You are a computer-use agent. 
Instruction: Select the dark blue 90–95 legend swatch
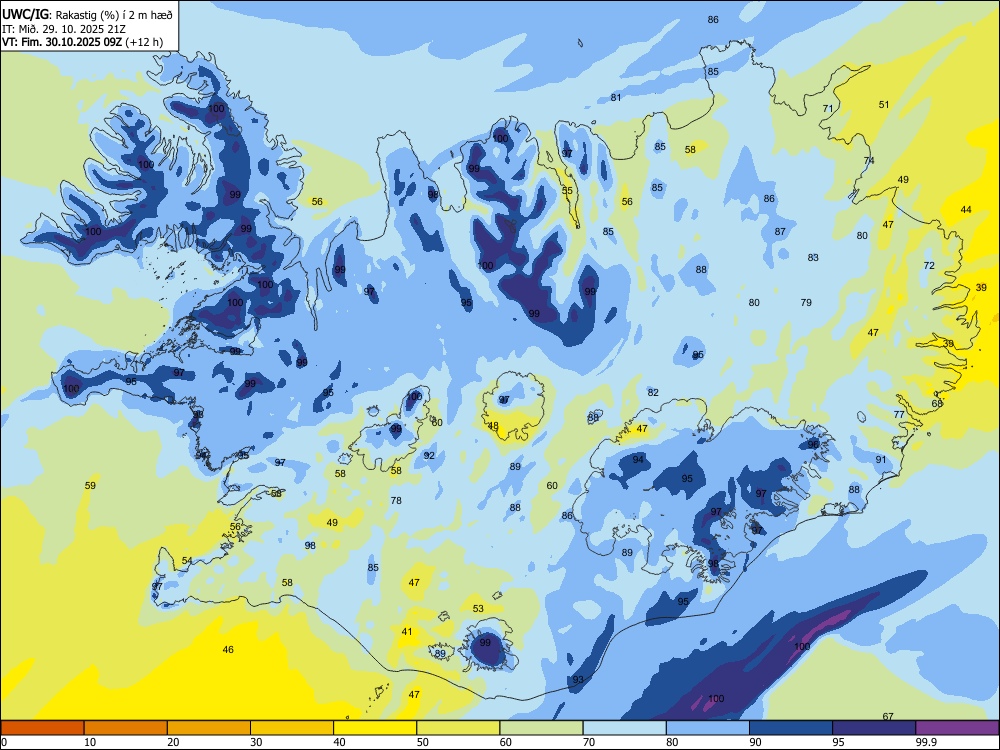coord(791,728)
